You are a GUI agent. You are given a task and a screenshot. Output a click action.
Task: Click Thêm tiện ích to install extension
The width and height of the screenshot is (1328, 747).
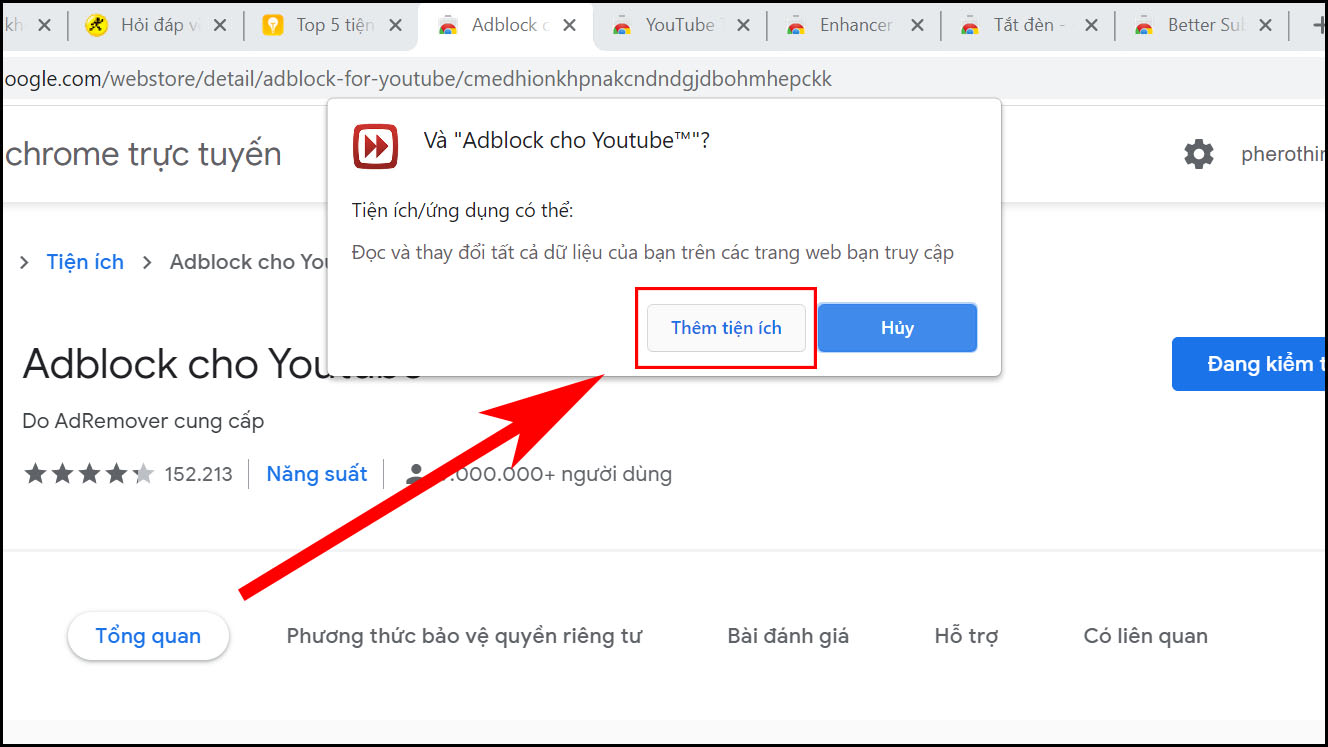click(726, 327)
